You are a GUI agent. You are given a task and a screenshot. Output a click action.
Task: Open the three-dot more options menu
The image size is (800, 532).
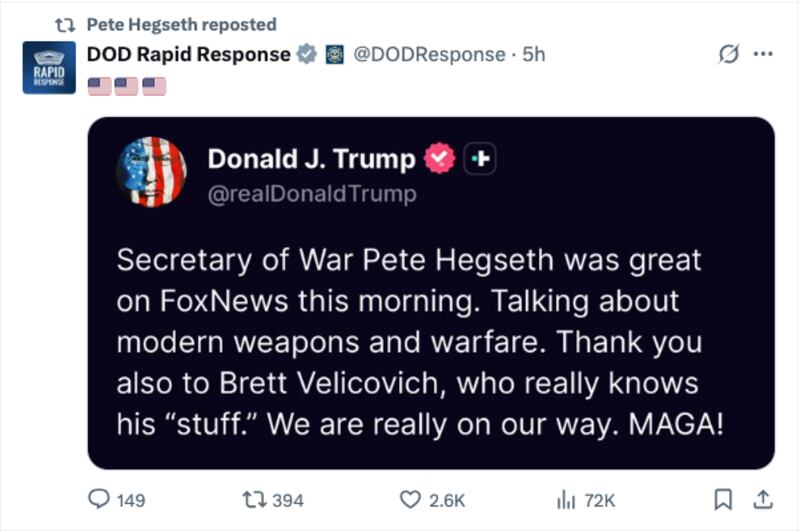[x=763, y=54]
